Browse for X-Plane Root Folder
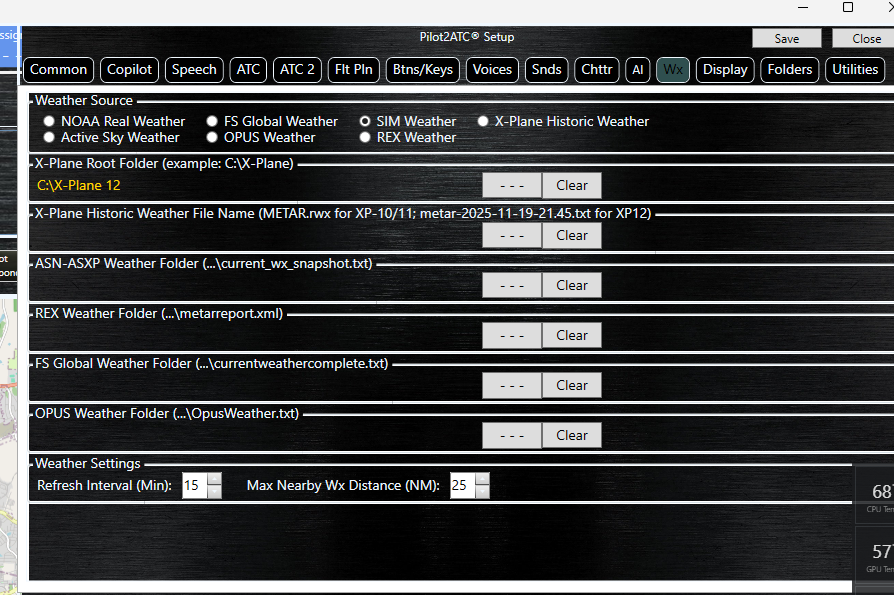The image size is (894, 595). click(511, 186)
